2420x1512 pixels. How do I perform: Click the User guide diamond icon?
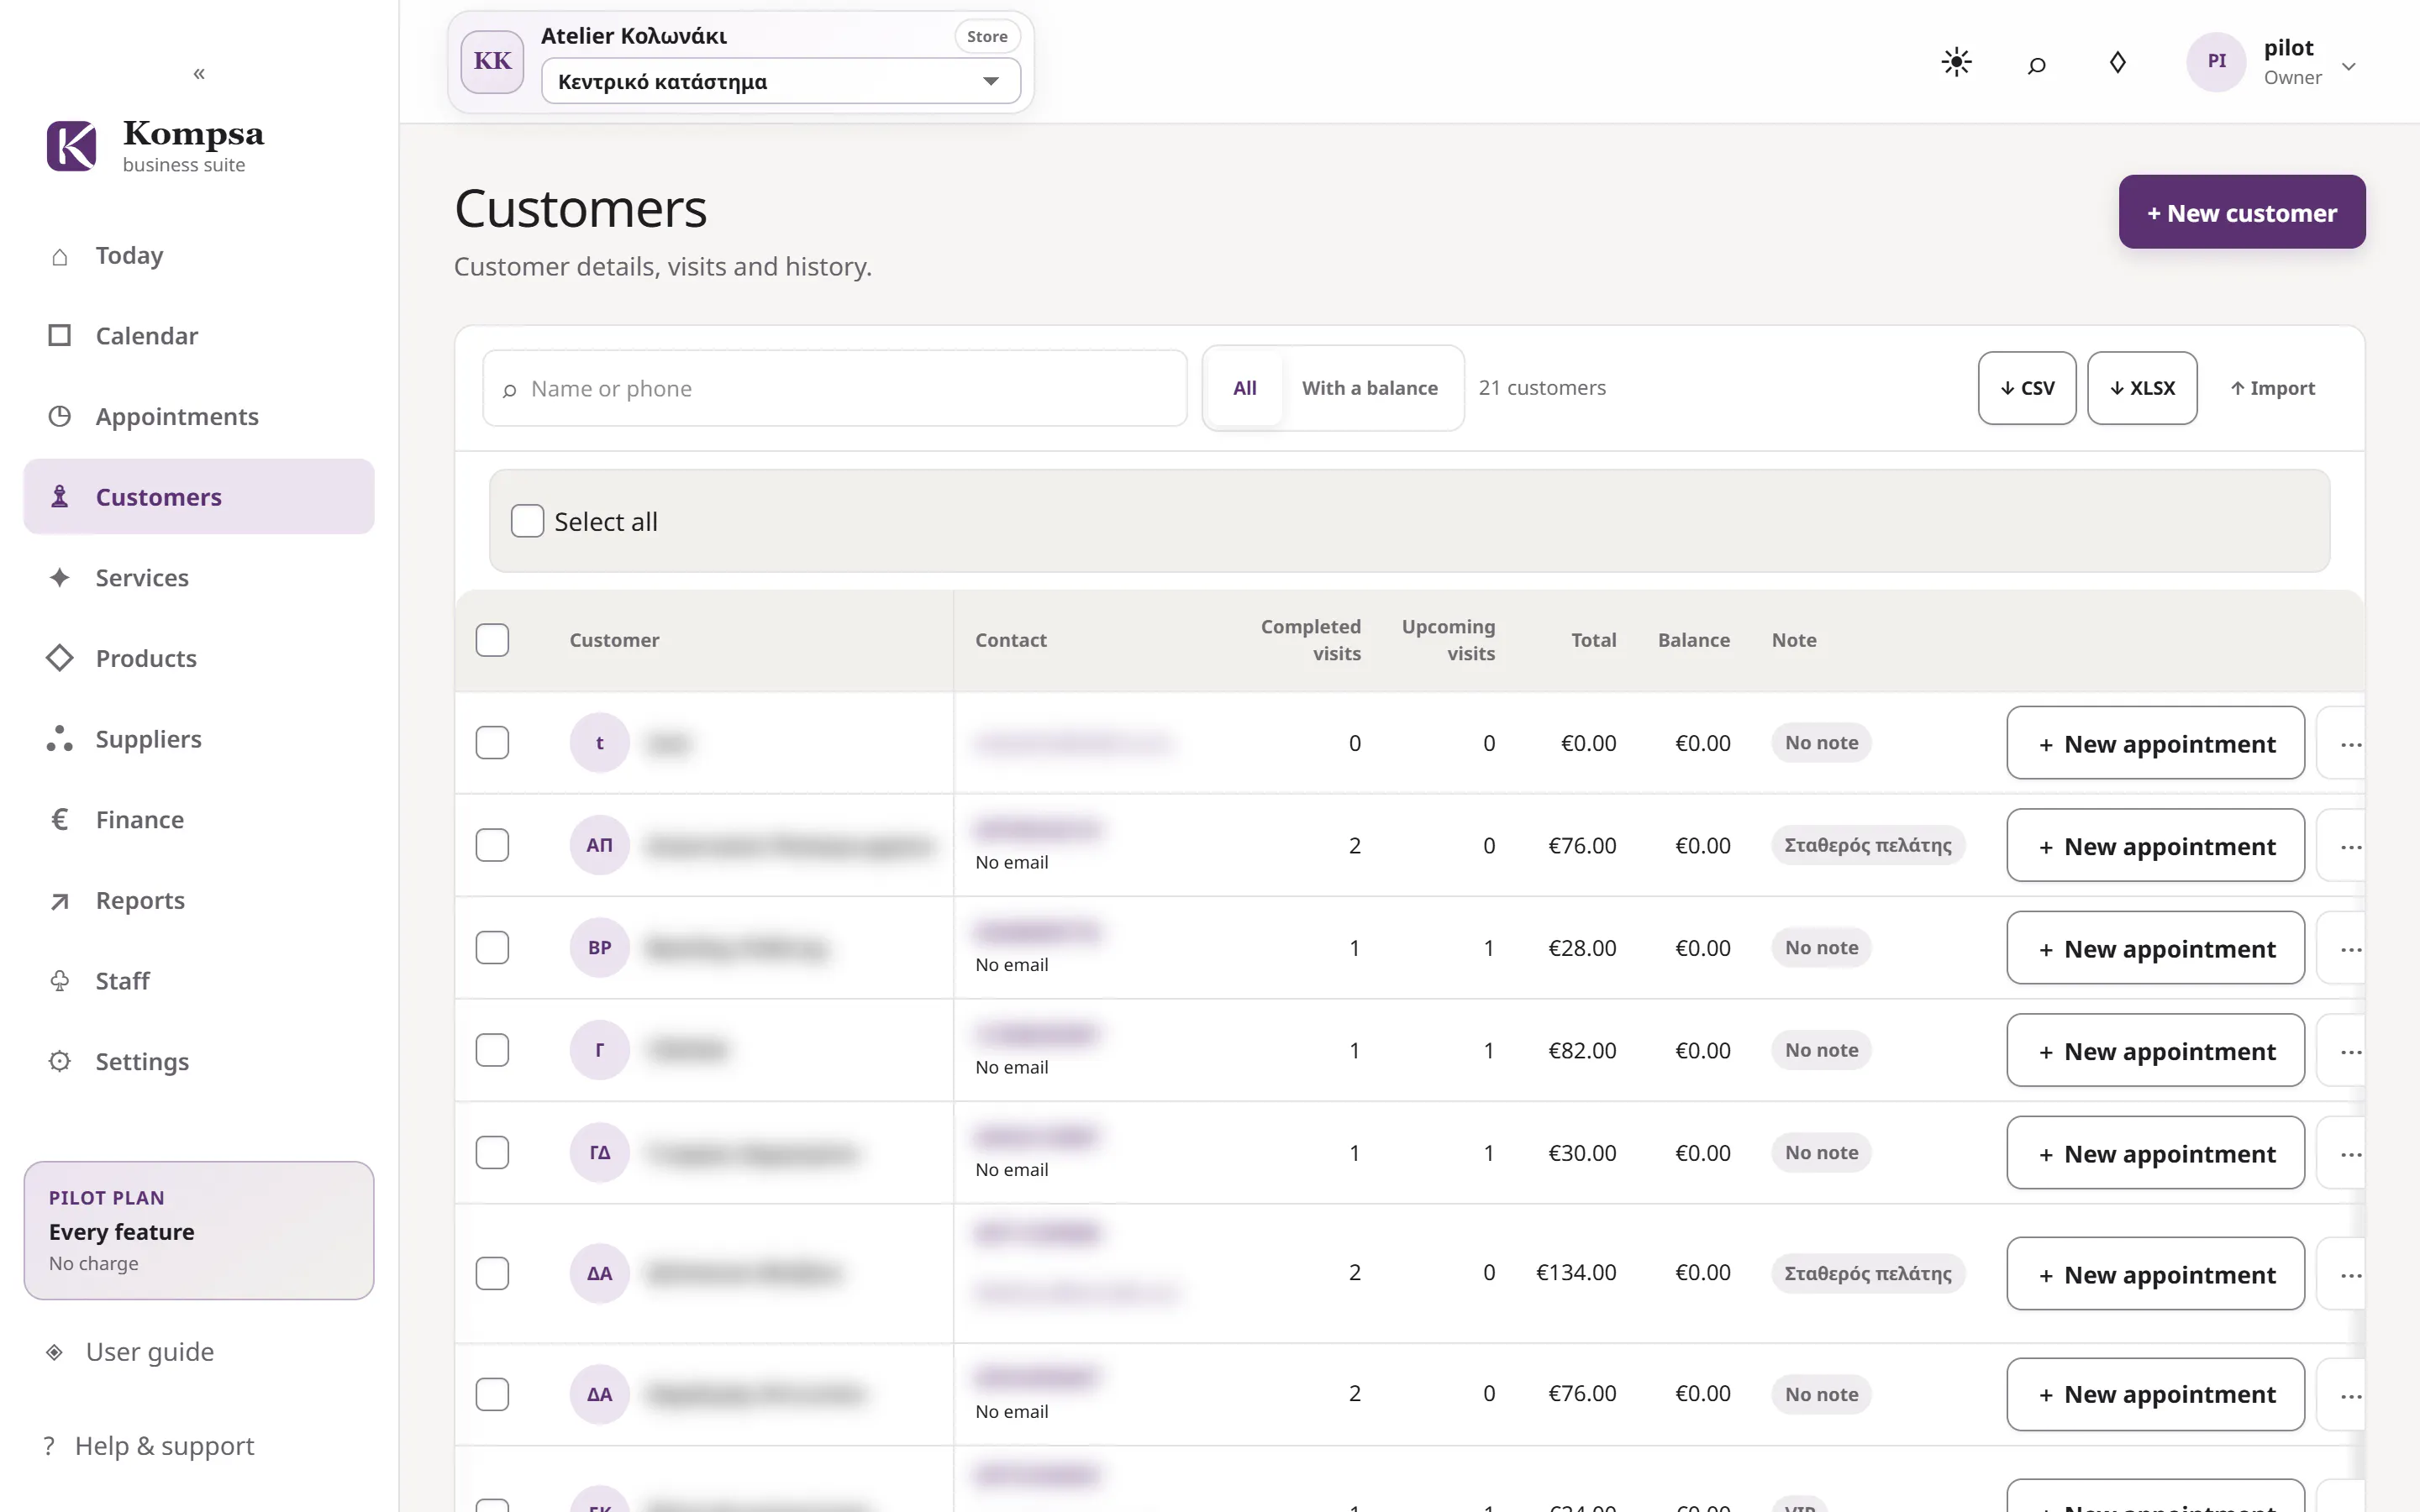pos(54,1352)
